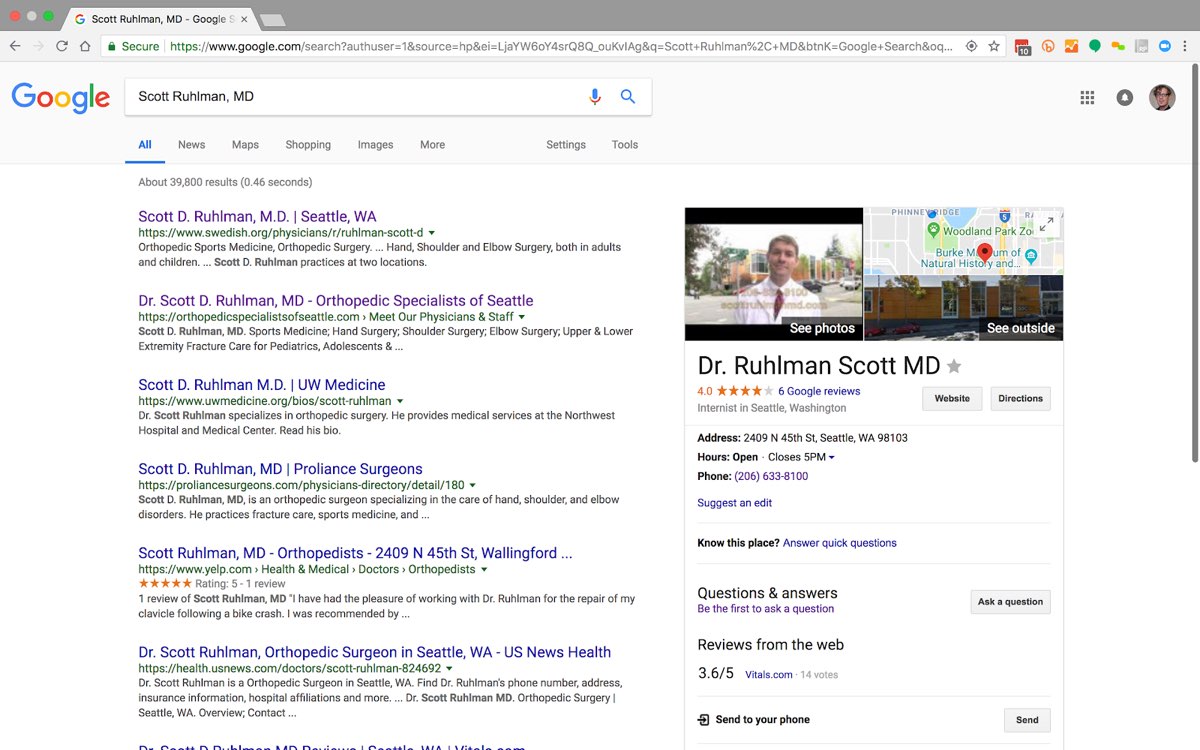The width and height of the screenshot is (1200, 750).
Task: Open Vitals.com review link
Action: point(769,675)
